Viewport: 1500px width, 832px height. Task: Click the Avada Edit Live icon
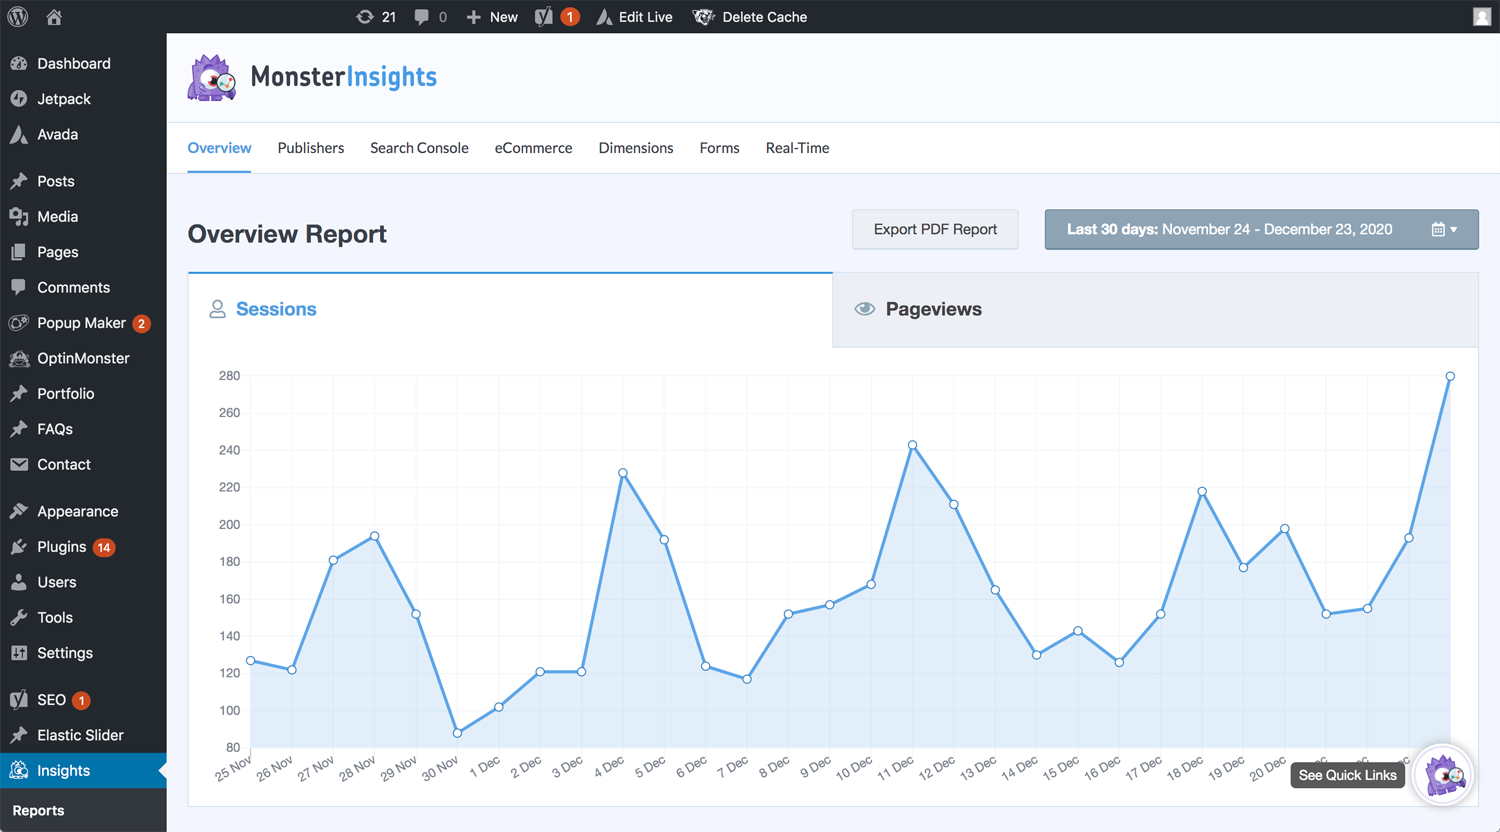point(604,17)
